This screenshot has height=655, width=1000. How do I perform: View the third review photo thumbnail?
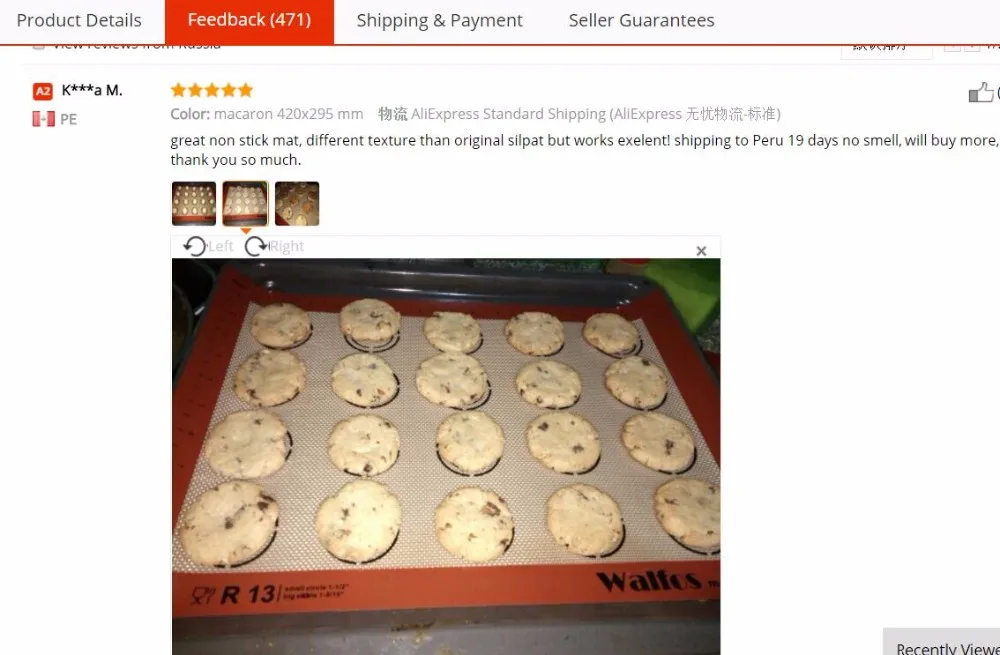pos(297,203)
